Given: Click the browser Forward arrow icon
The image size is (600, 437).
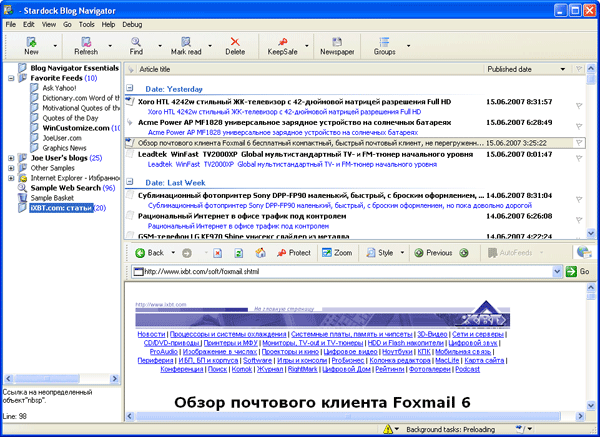Looking at the screenshot, I should coord(187,253).
